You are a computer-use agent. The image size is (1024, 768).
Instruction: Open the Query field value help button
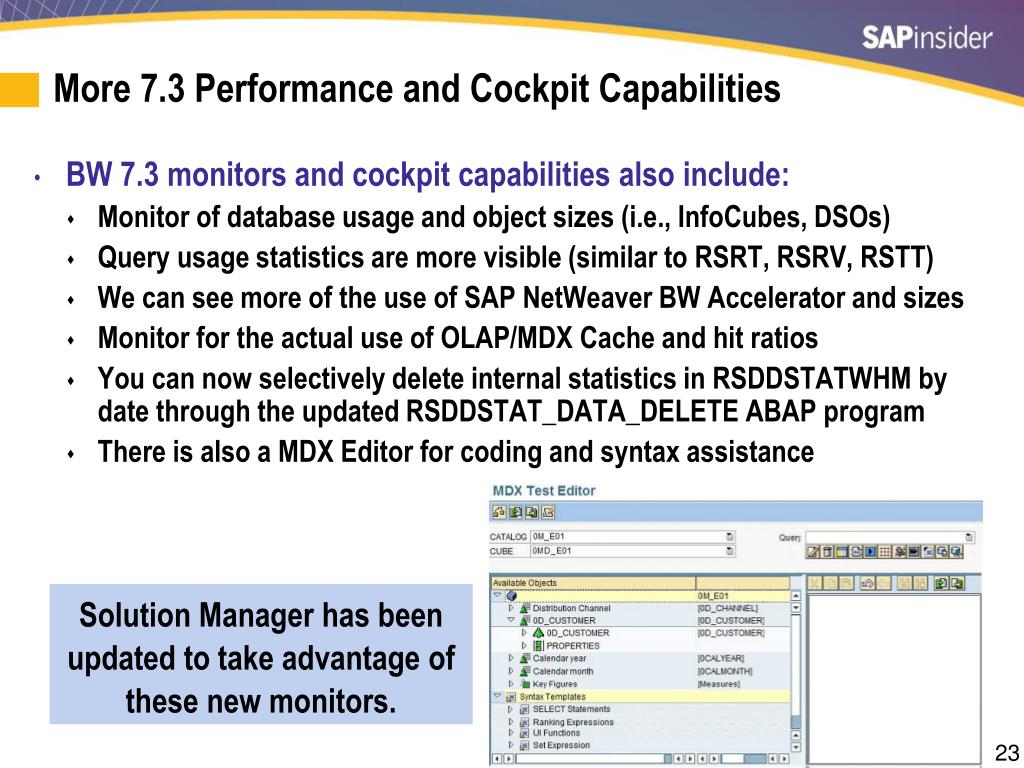[x=969, y=537]
